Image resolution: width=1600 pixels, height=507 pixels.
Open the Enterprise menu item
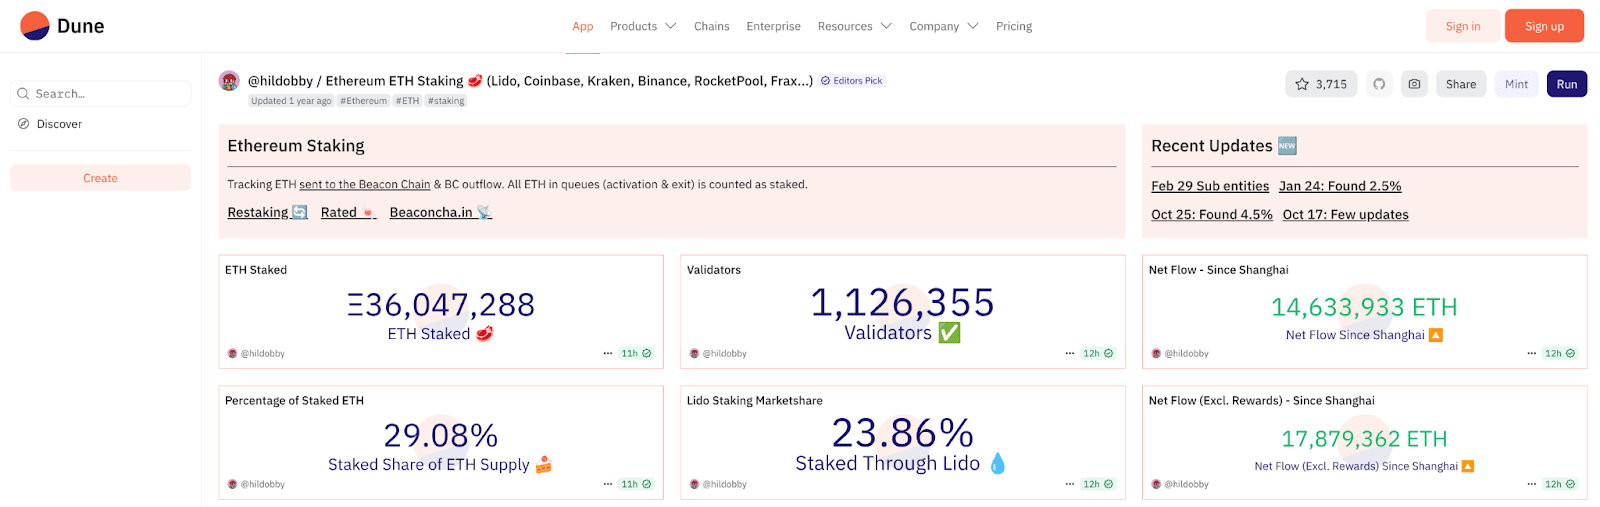(773, 26)
